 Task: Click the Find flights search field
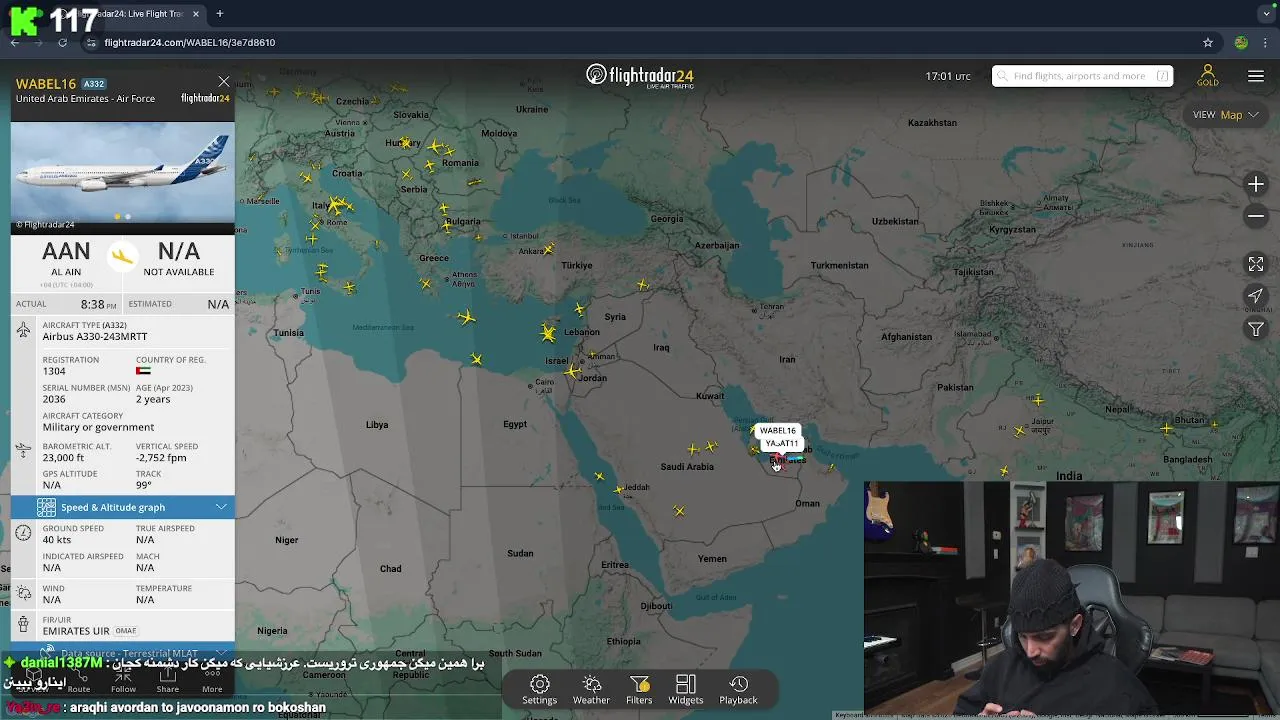(x=1082, y=76)
